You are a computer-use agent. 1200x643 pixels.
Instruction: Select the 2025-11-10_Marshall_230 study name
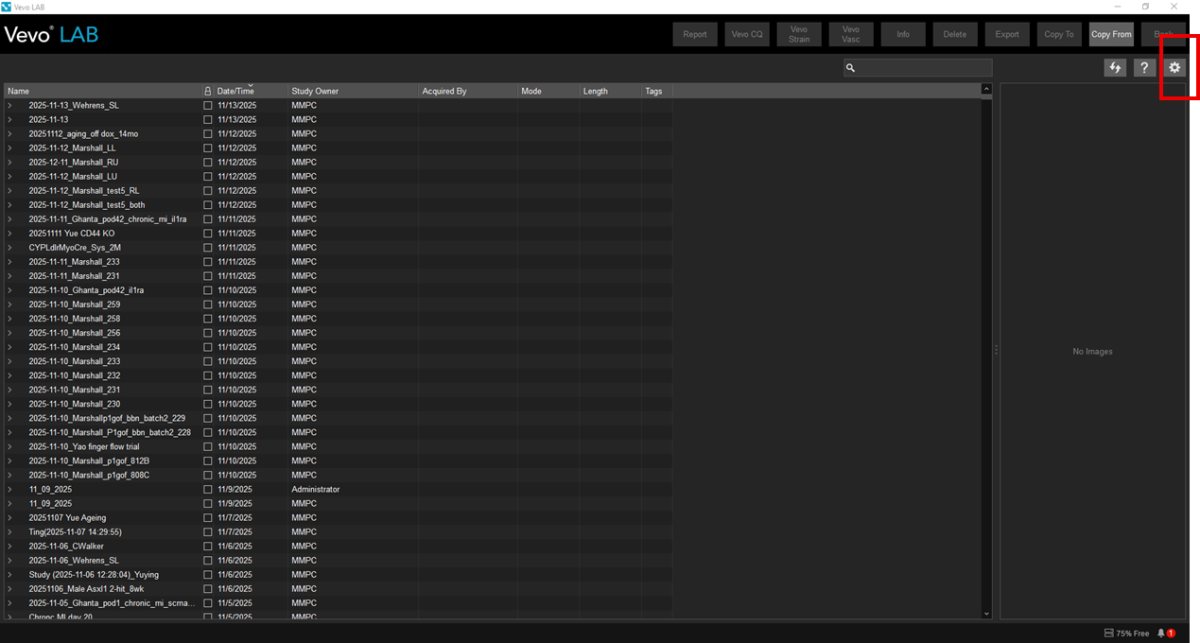pos(74,404)
